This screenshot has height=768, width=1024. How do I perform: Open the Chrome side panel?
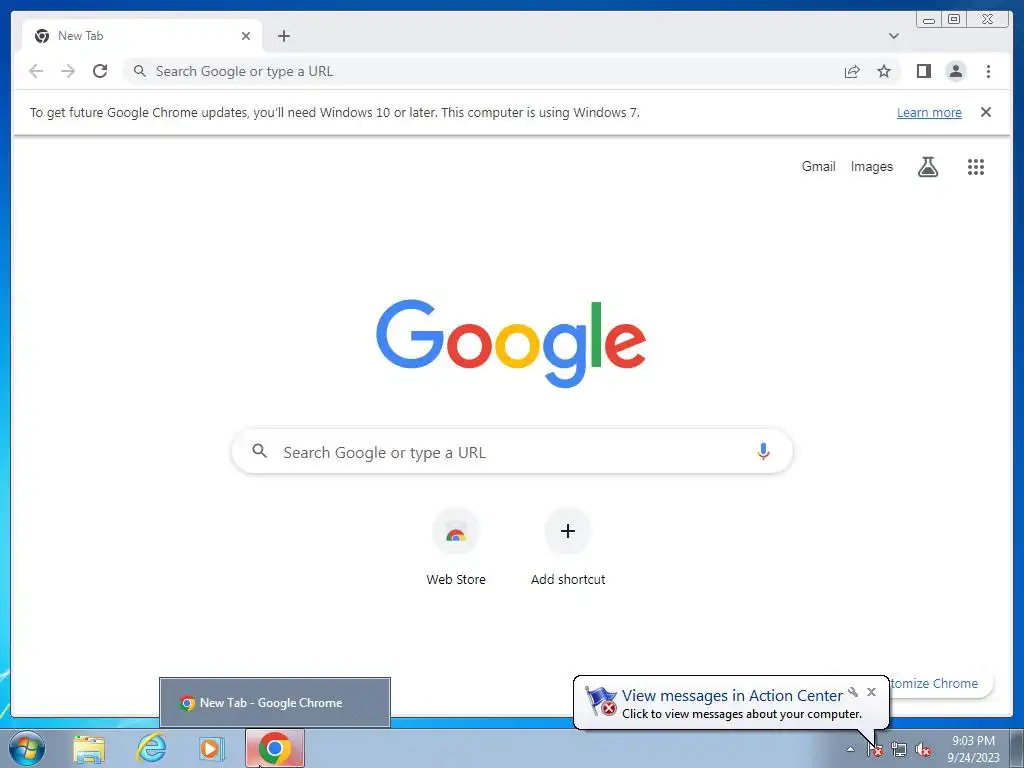coord(923,71)
